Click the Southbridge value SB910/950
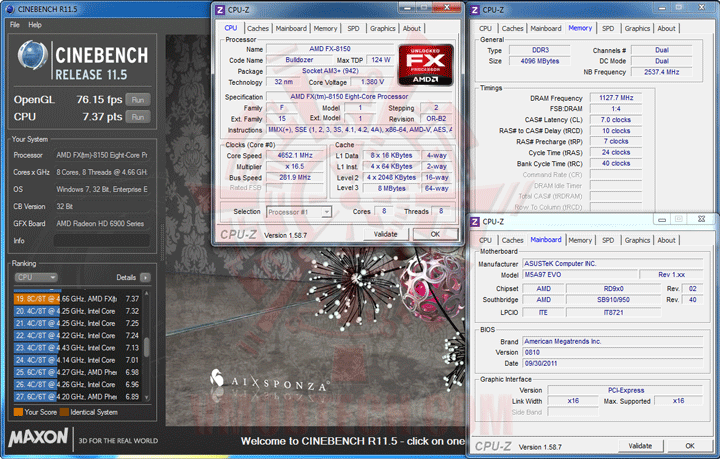 (x=613, y=300)
